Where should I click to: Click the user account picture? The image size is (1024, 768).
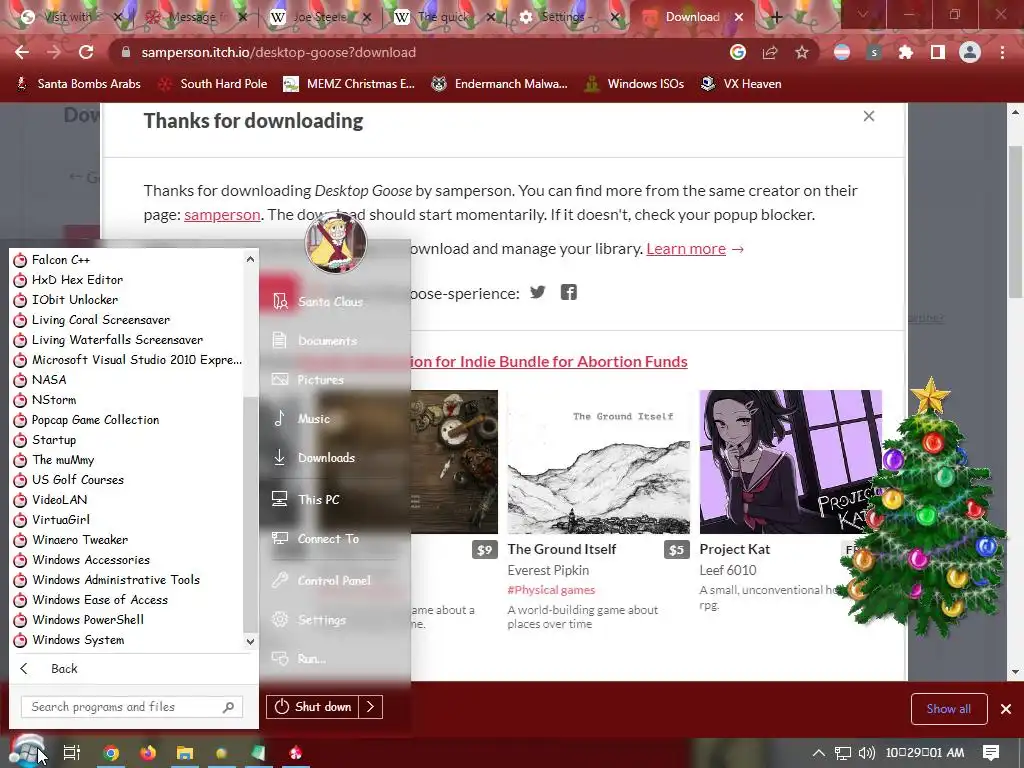[x=336, y=243]
